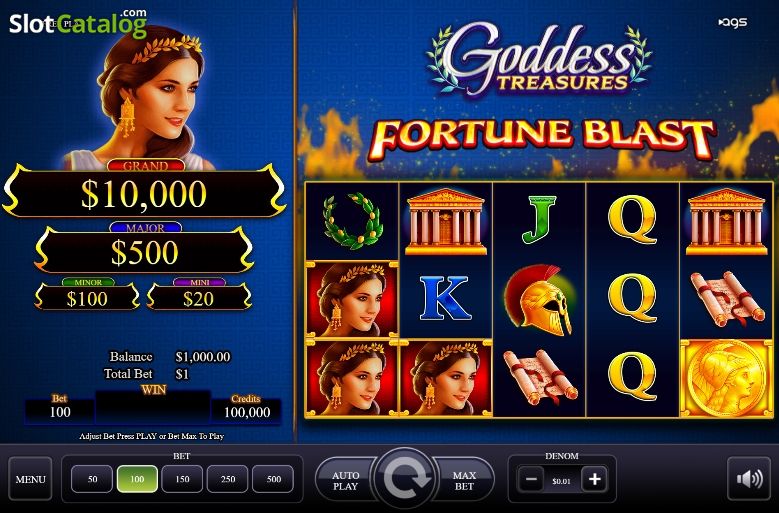Image resolution: width=779 pixels, height=513 pixels.
Task: Select the 150 bet option
Action: 182,479
